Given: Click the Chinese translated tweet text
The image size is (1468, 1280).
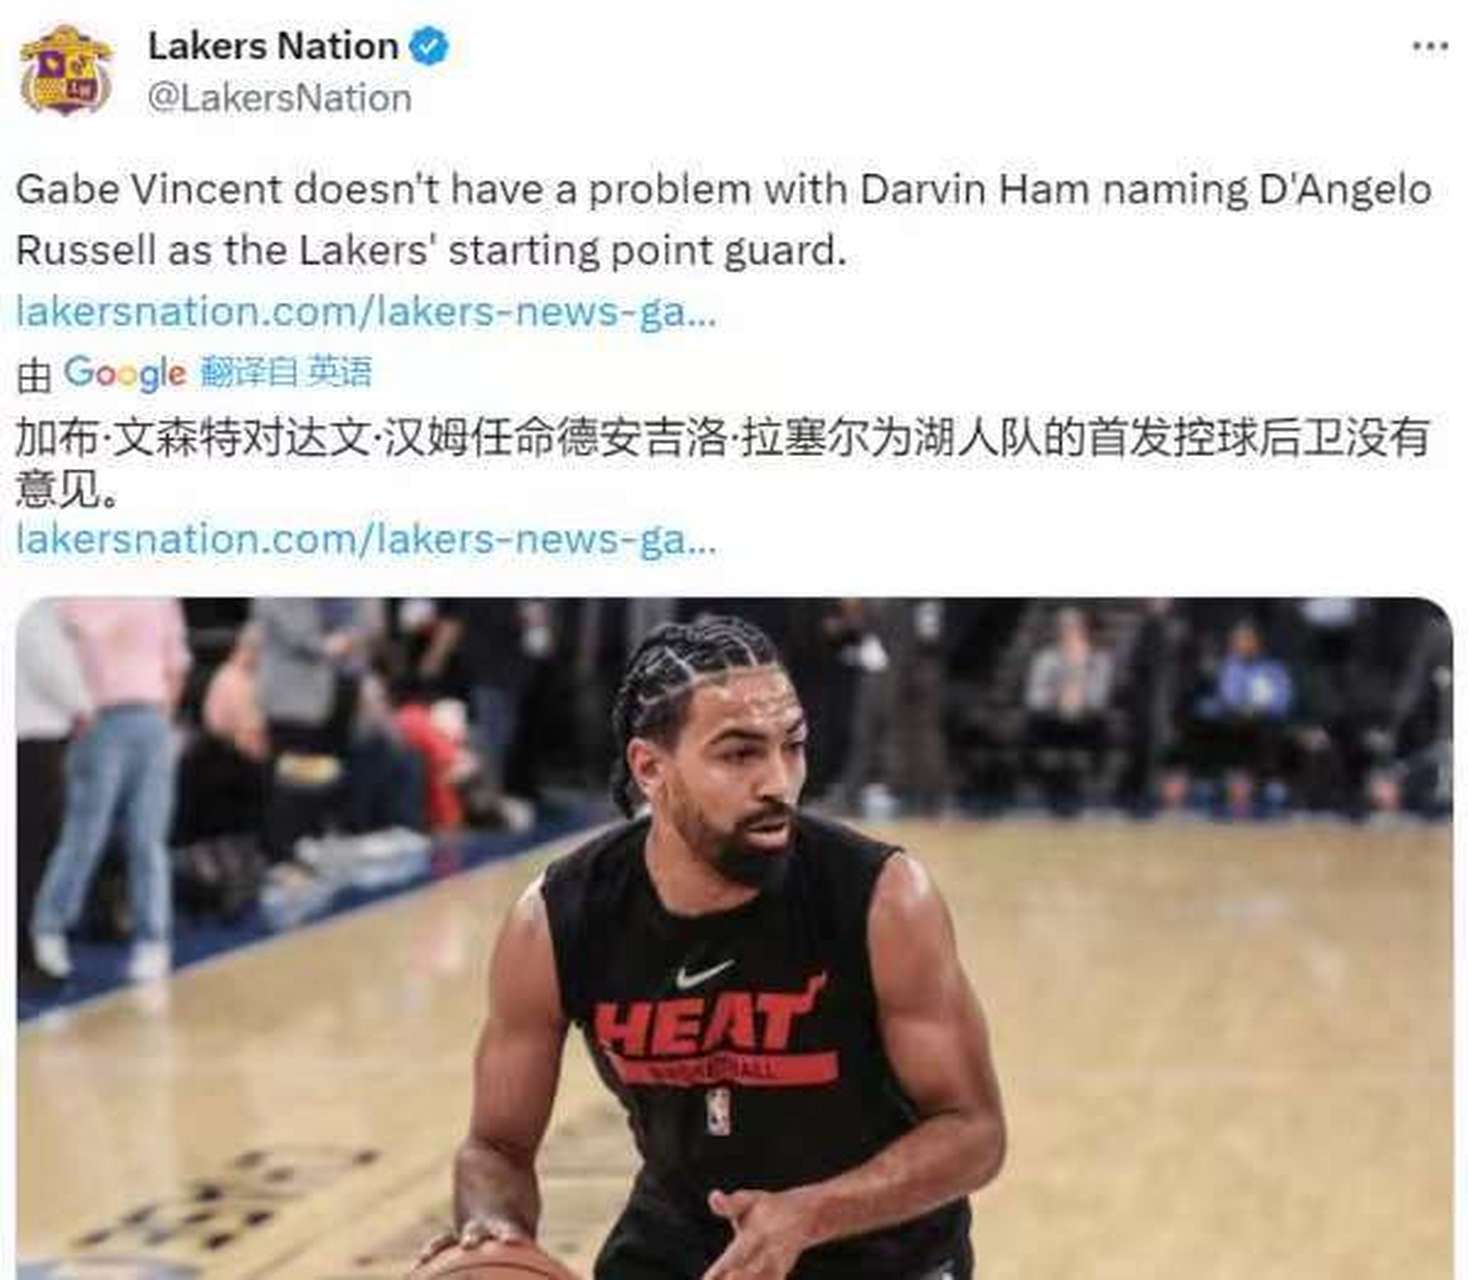Looking at the screenshot, I should point(722,463).
